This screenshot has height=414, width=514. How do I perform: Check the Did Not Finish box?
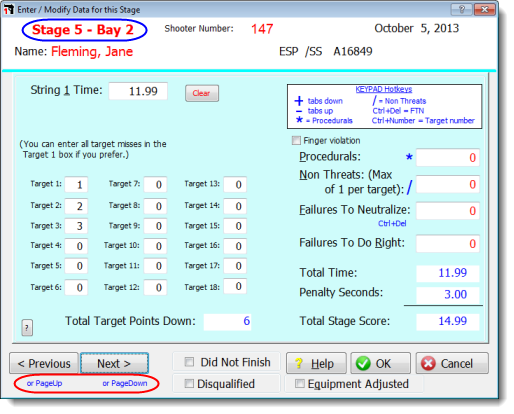[x=189, y=362]
